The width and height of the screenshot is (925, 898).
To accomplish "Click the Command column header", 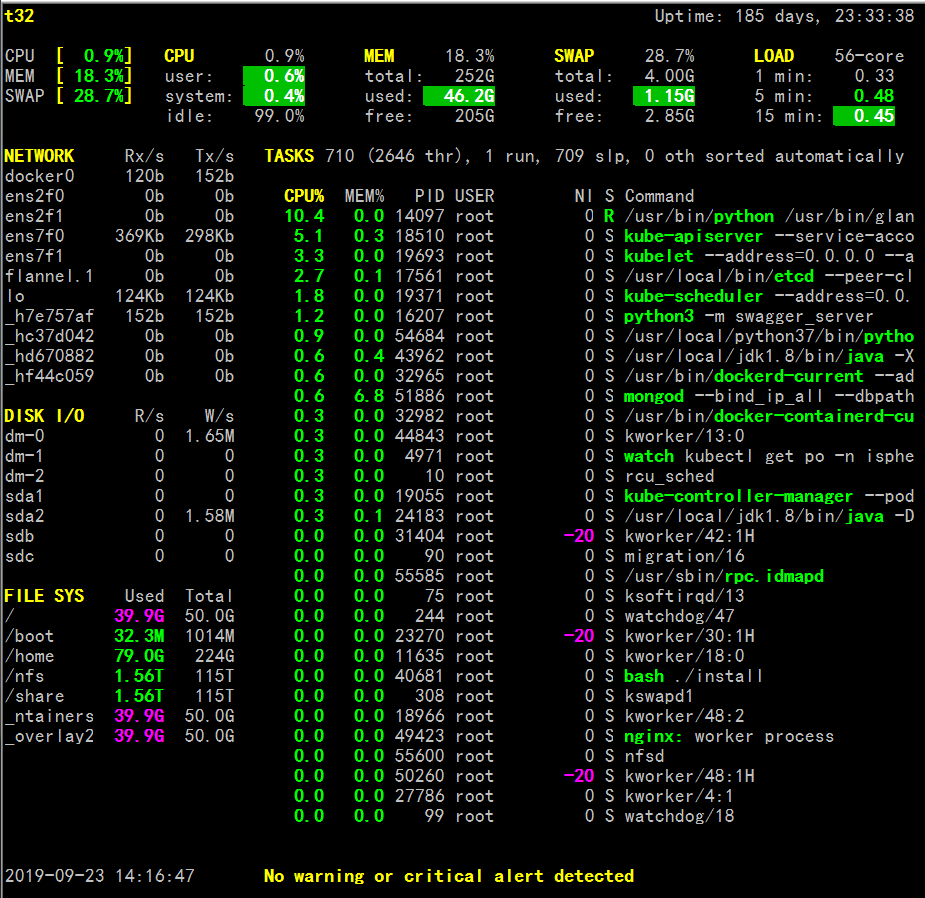I will 660,196.
